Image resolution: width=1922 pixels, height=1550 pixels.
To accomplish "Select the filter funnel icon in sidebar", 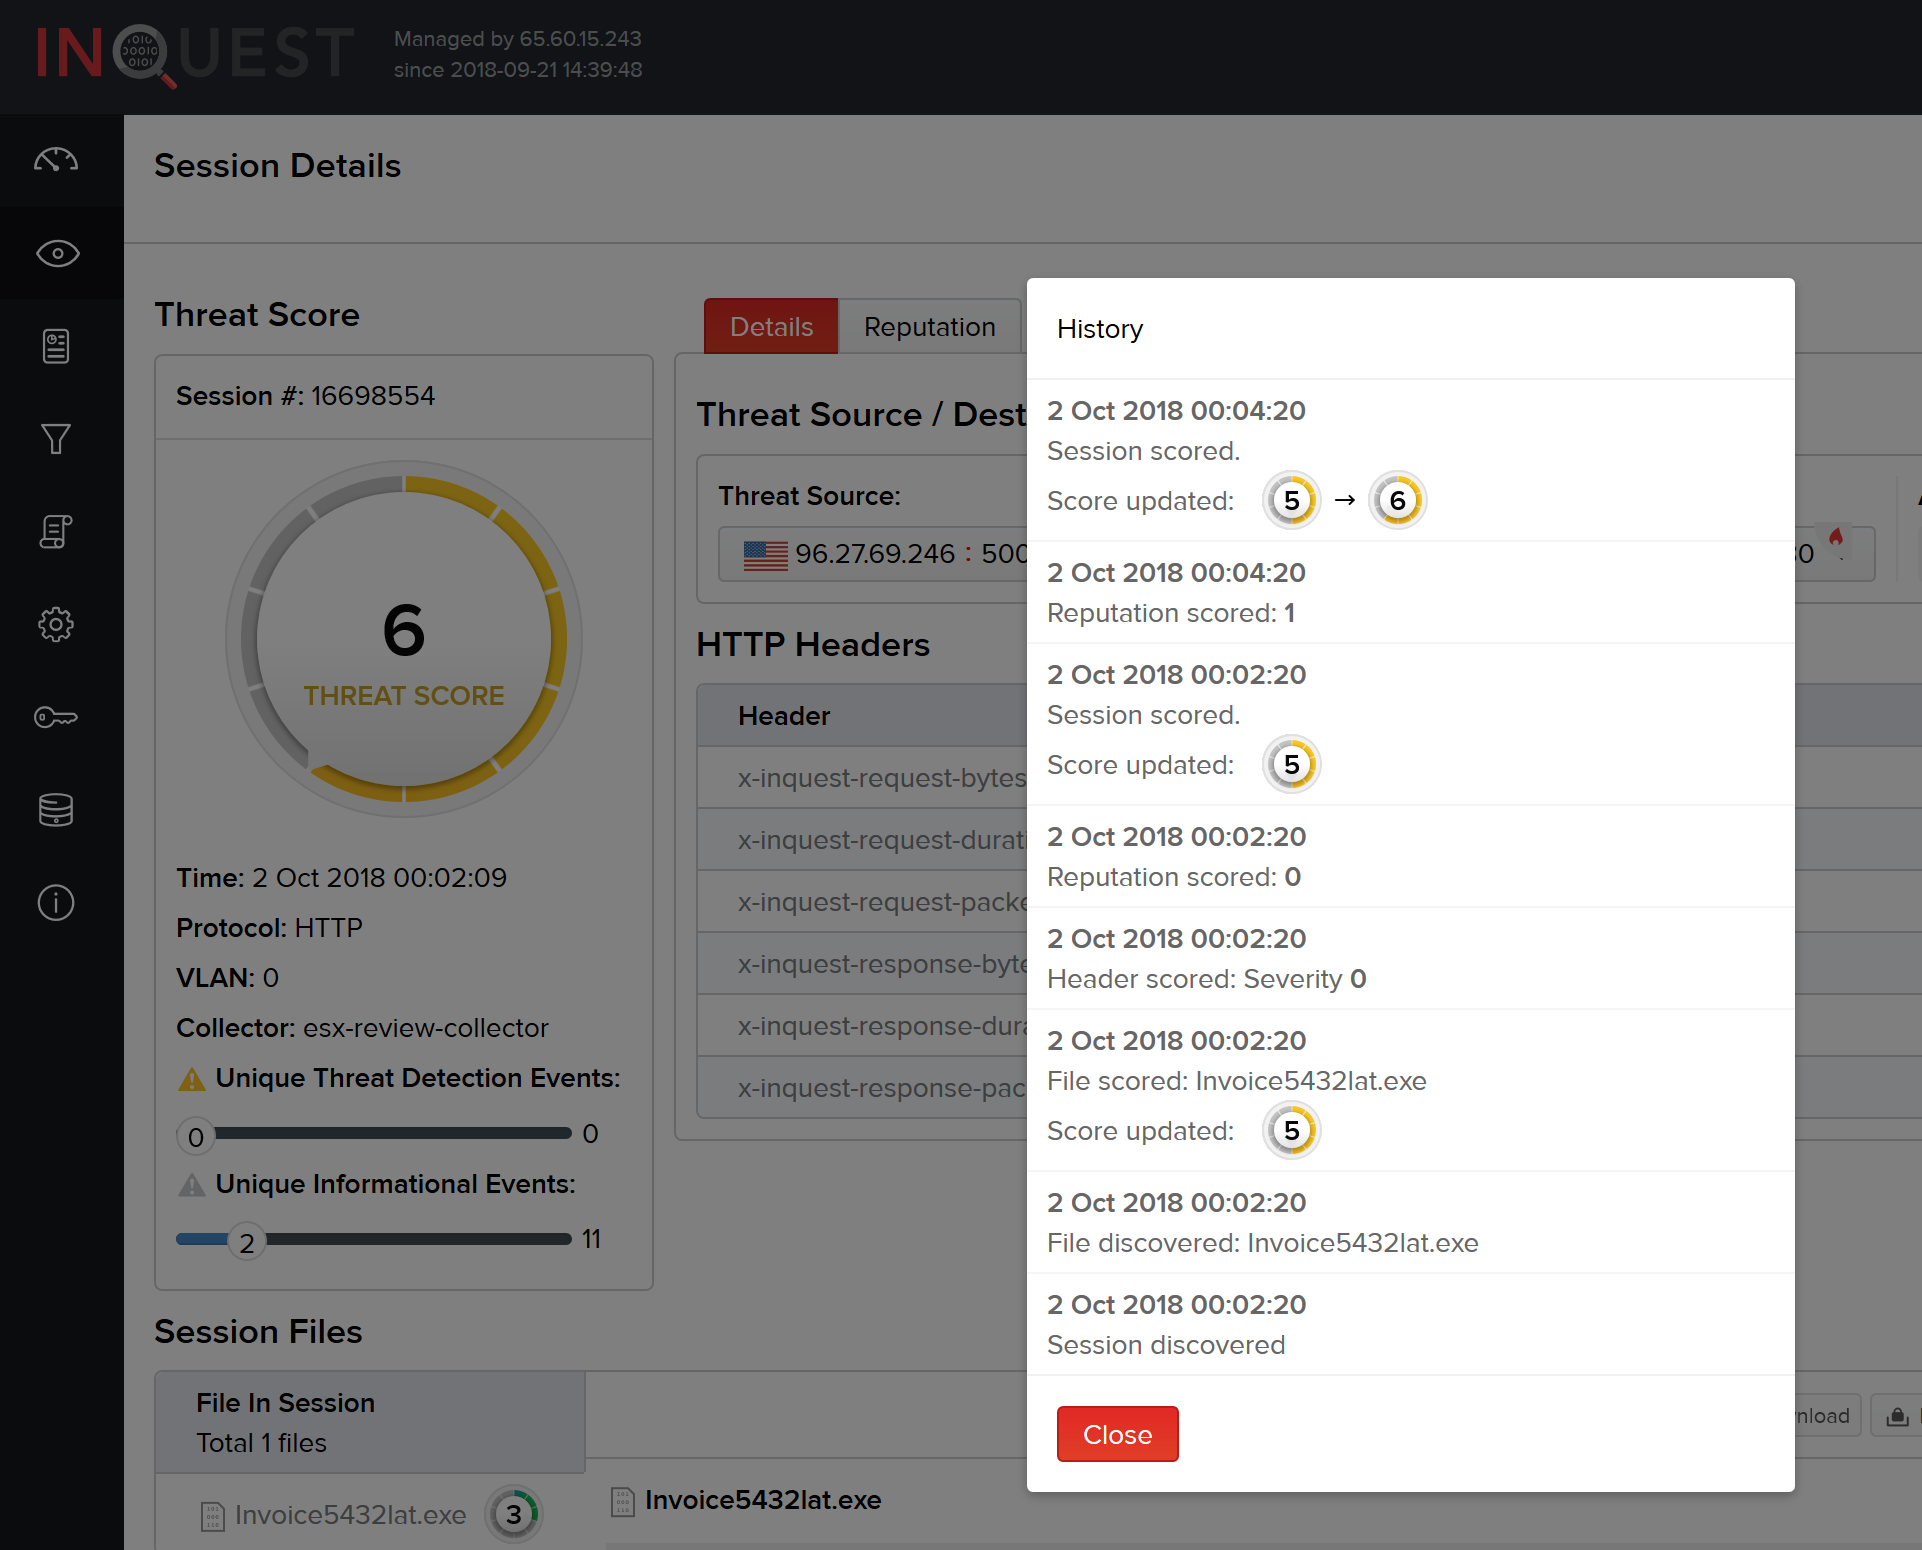I will 56,438.
